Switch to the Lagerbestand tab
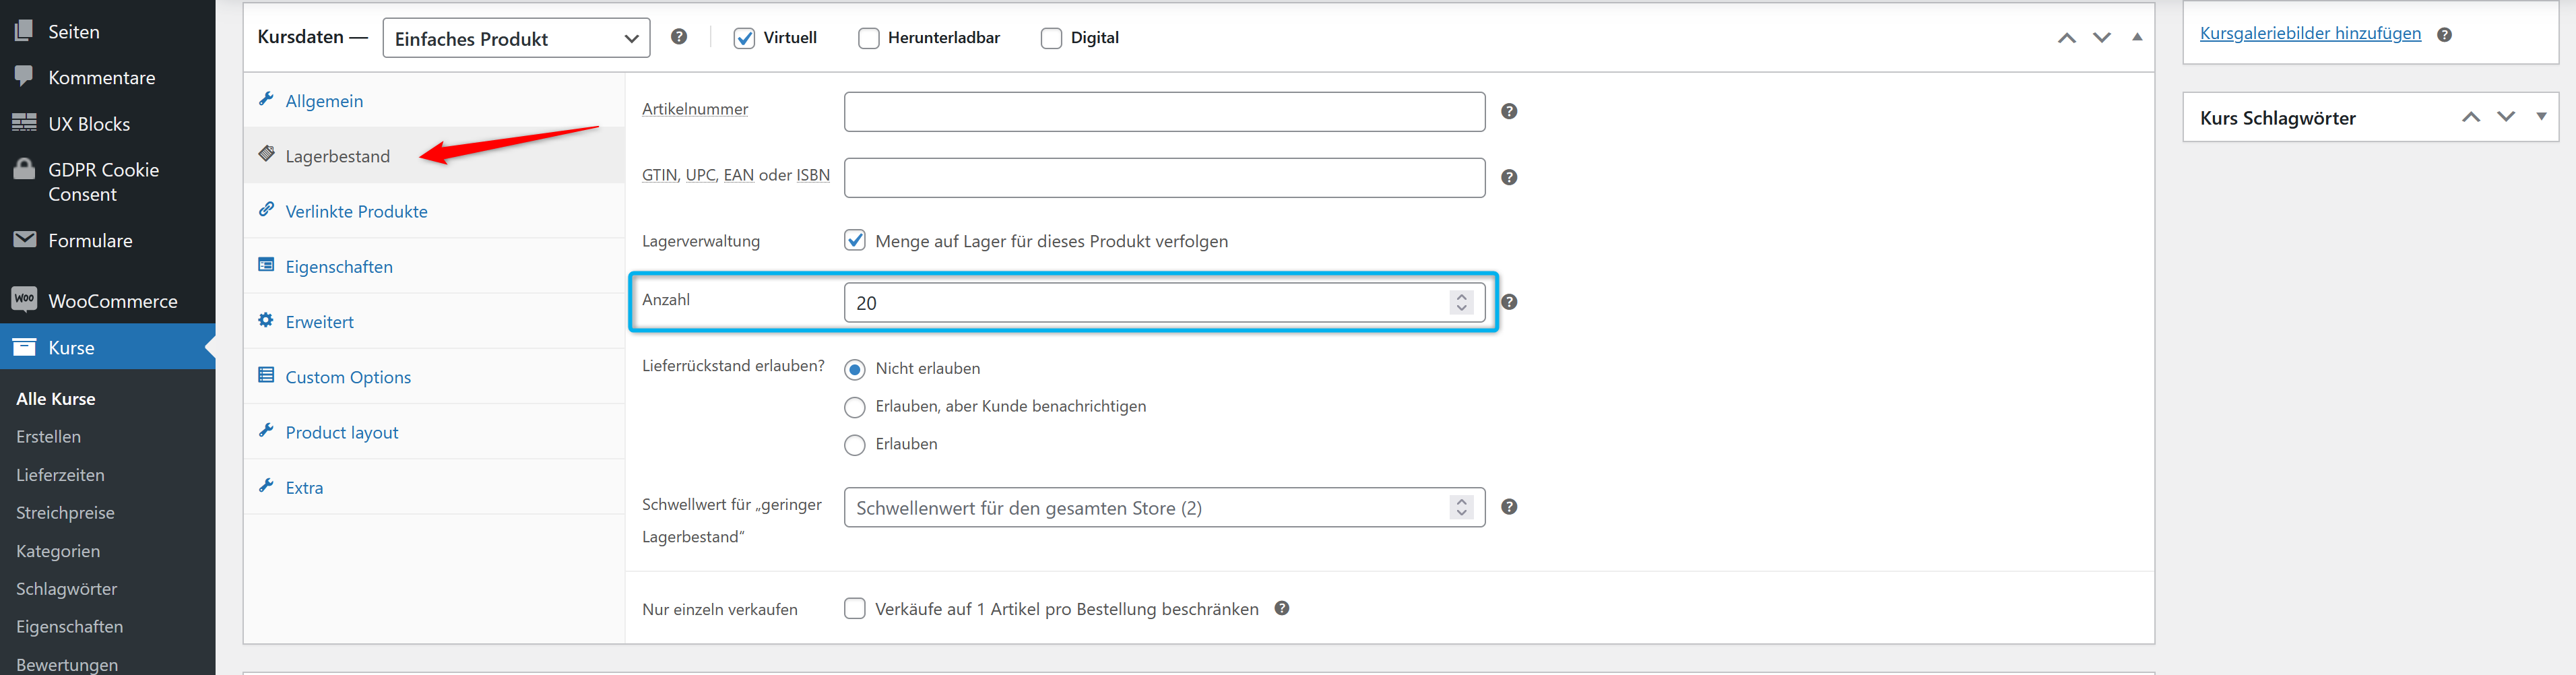 (x=434, y=155)
